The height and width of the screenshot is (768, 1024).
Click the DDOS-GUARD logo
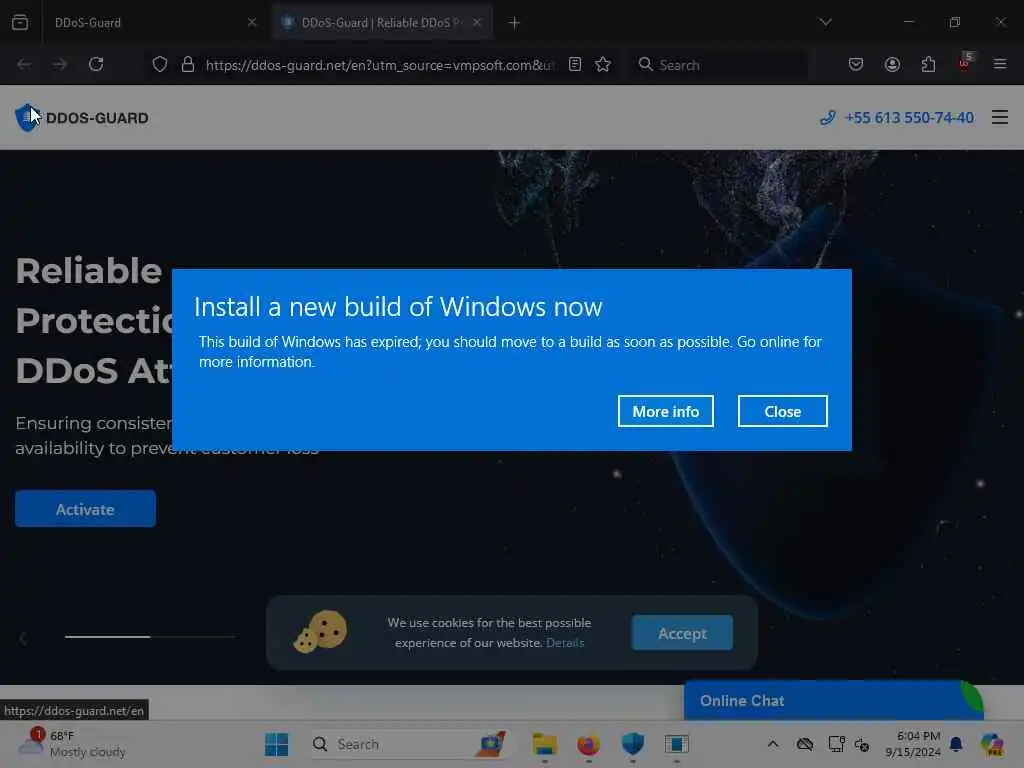(x=82, y=118)
